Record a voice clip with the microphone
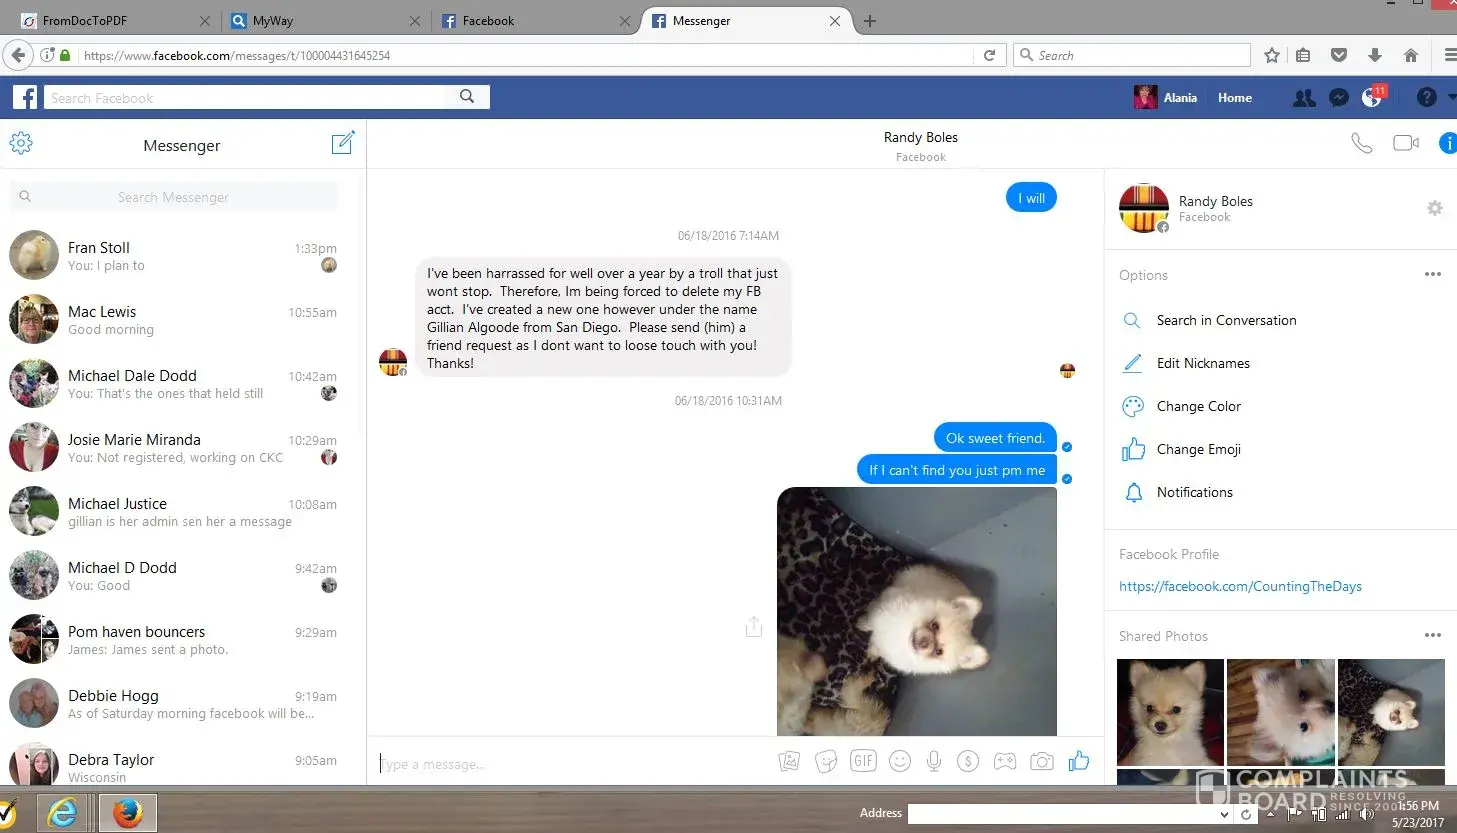 point(934,762)
